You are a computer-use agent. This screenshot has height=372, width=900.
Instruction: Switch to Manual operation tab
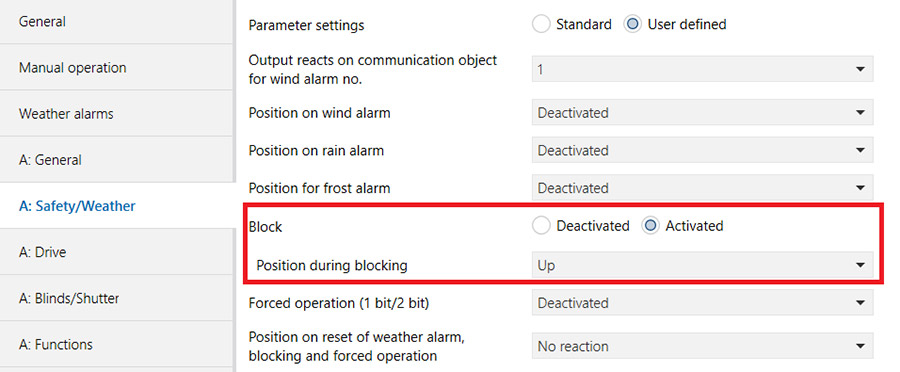click(117, 67)
